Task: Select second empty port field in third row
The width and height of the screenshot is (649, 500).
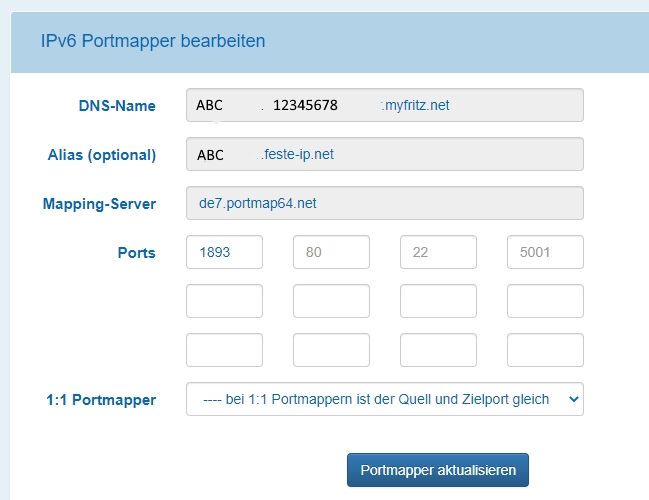Action: 331,350
